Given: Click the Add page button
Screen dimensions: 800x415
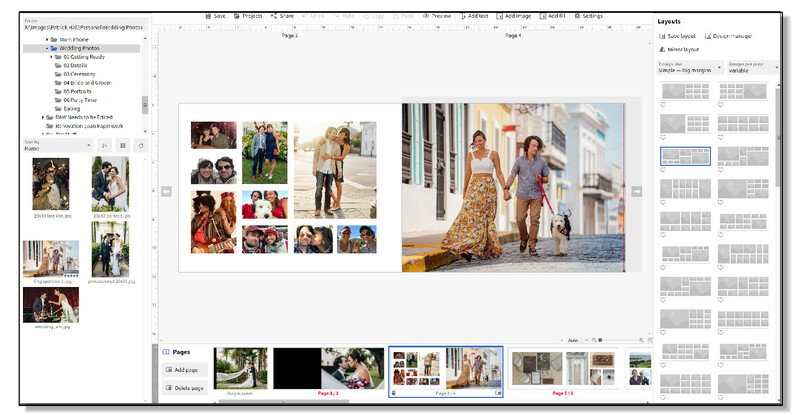Looking at the screenshot, I should (x=185, y=370).
